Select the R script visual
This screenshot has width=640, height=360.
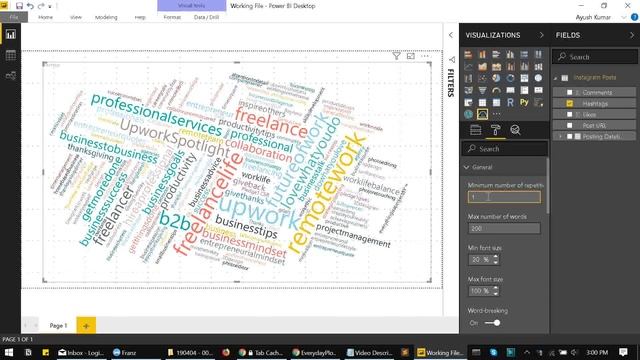[510, 102]
